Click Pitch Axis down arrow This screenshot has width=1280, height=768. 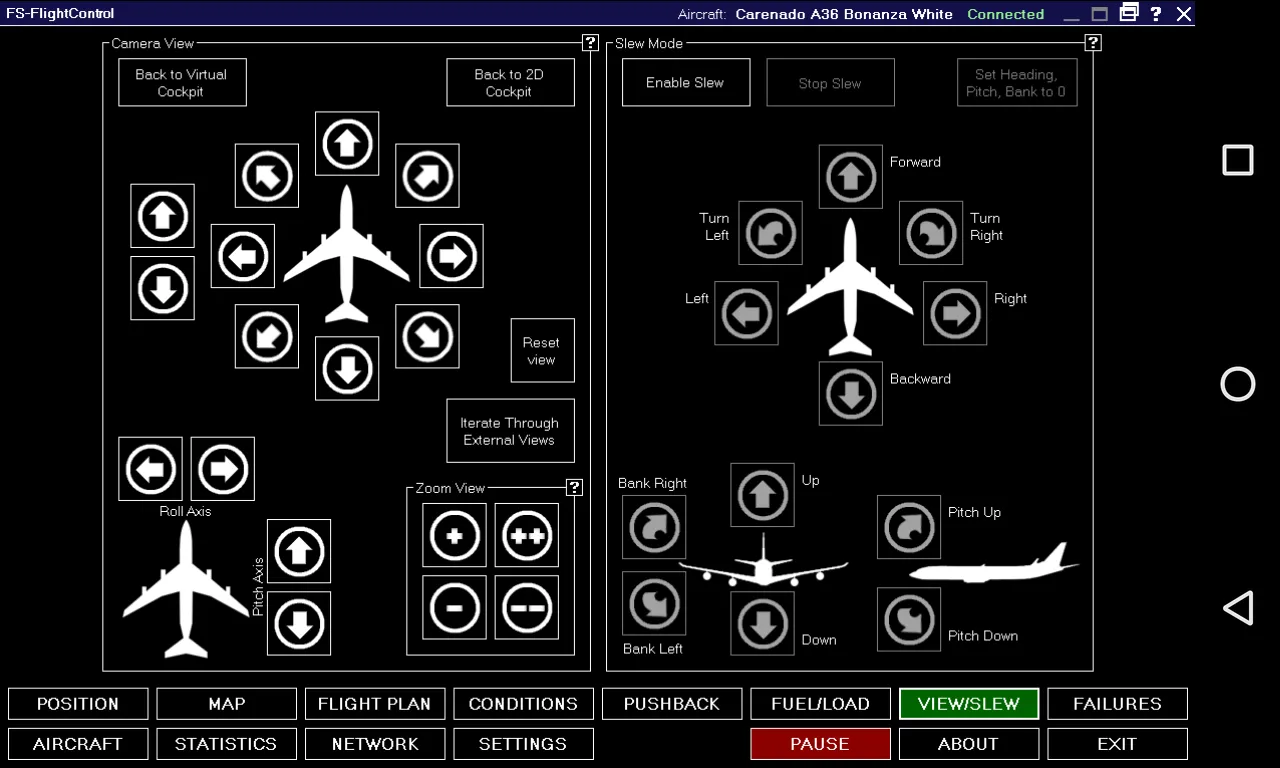299,623
